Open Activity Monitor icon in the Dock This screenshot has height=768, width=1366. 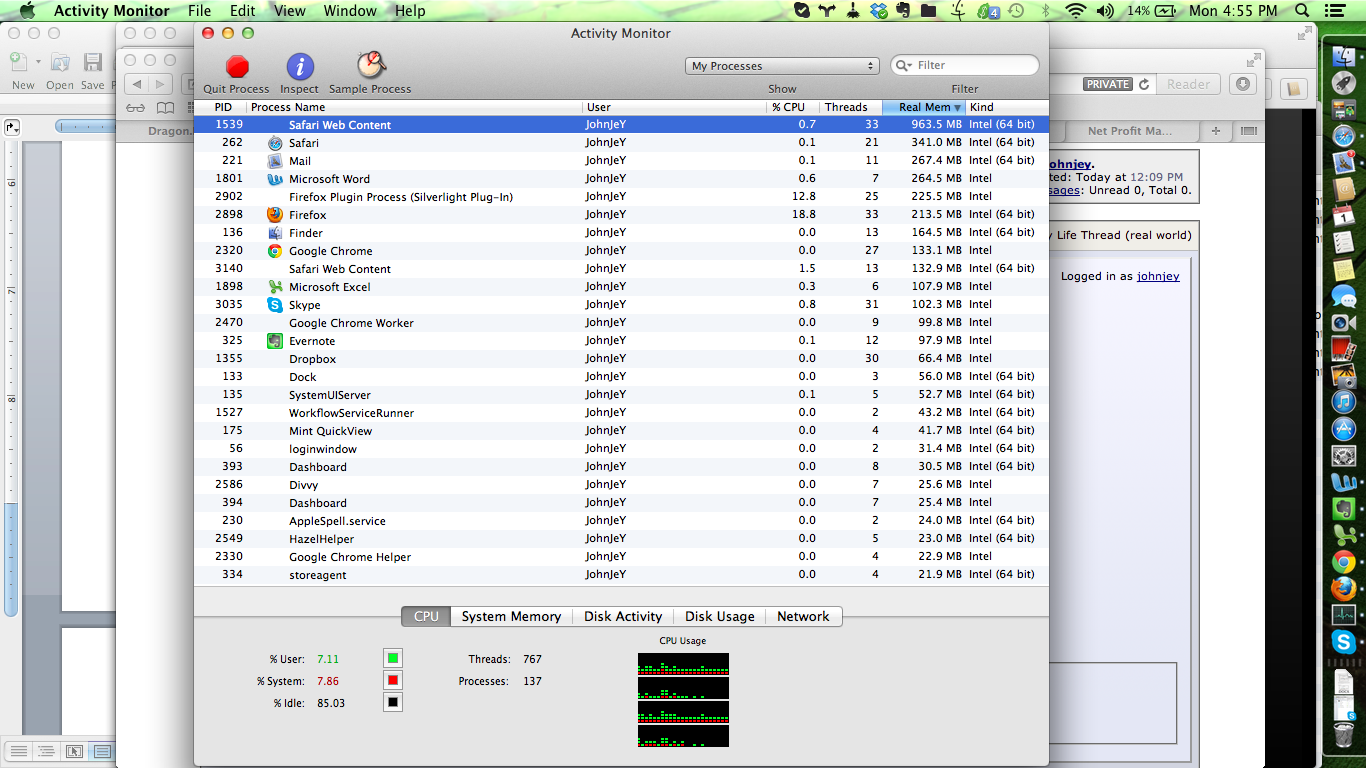1343,615
